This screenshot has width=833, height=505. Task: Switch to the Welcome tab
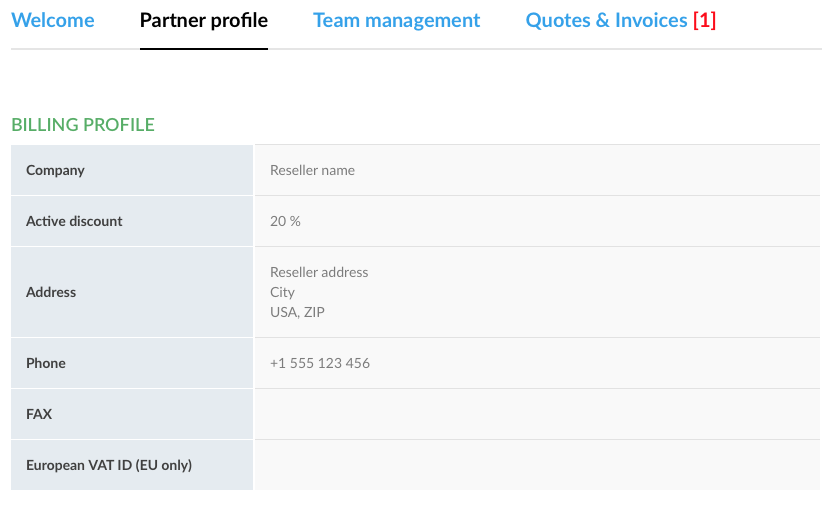pyautogui.click(x=53, y=20)
